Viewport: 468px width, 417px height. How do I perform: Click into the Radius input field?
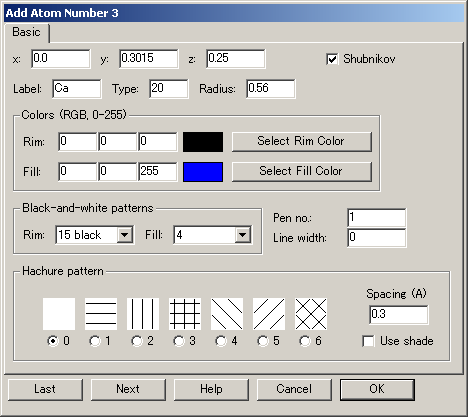(x=270, y=89)
